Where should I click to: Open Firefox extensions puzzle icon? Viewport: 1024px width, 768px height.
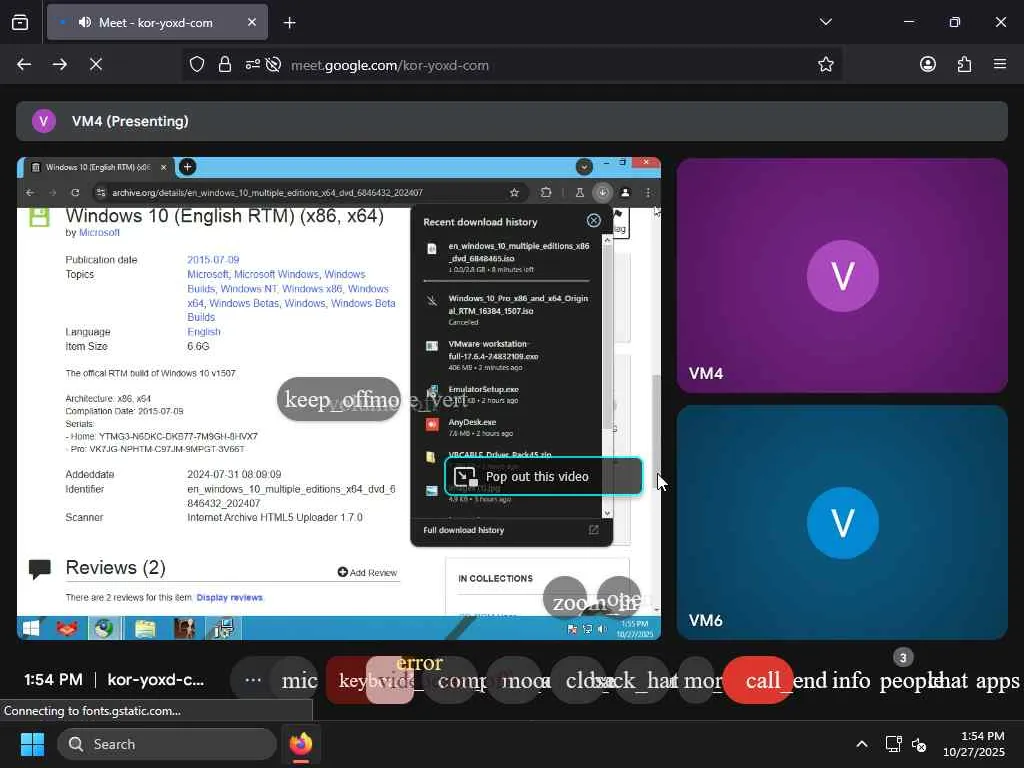964,64
